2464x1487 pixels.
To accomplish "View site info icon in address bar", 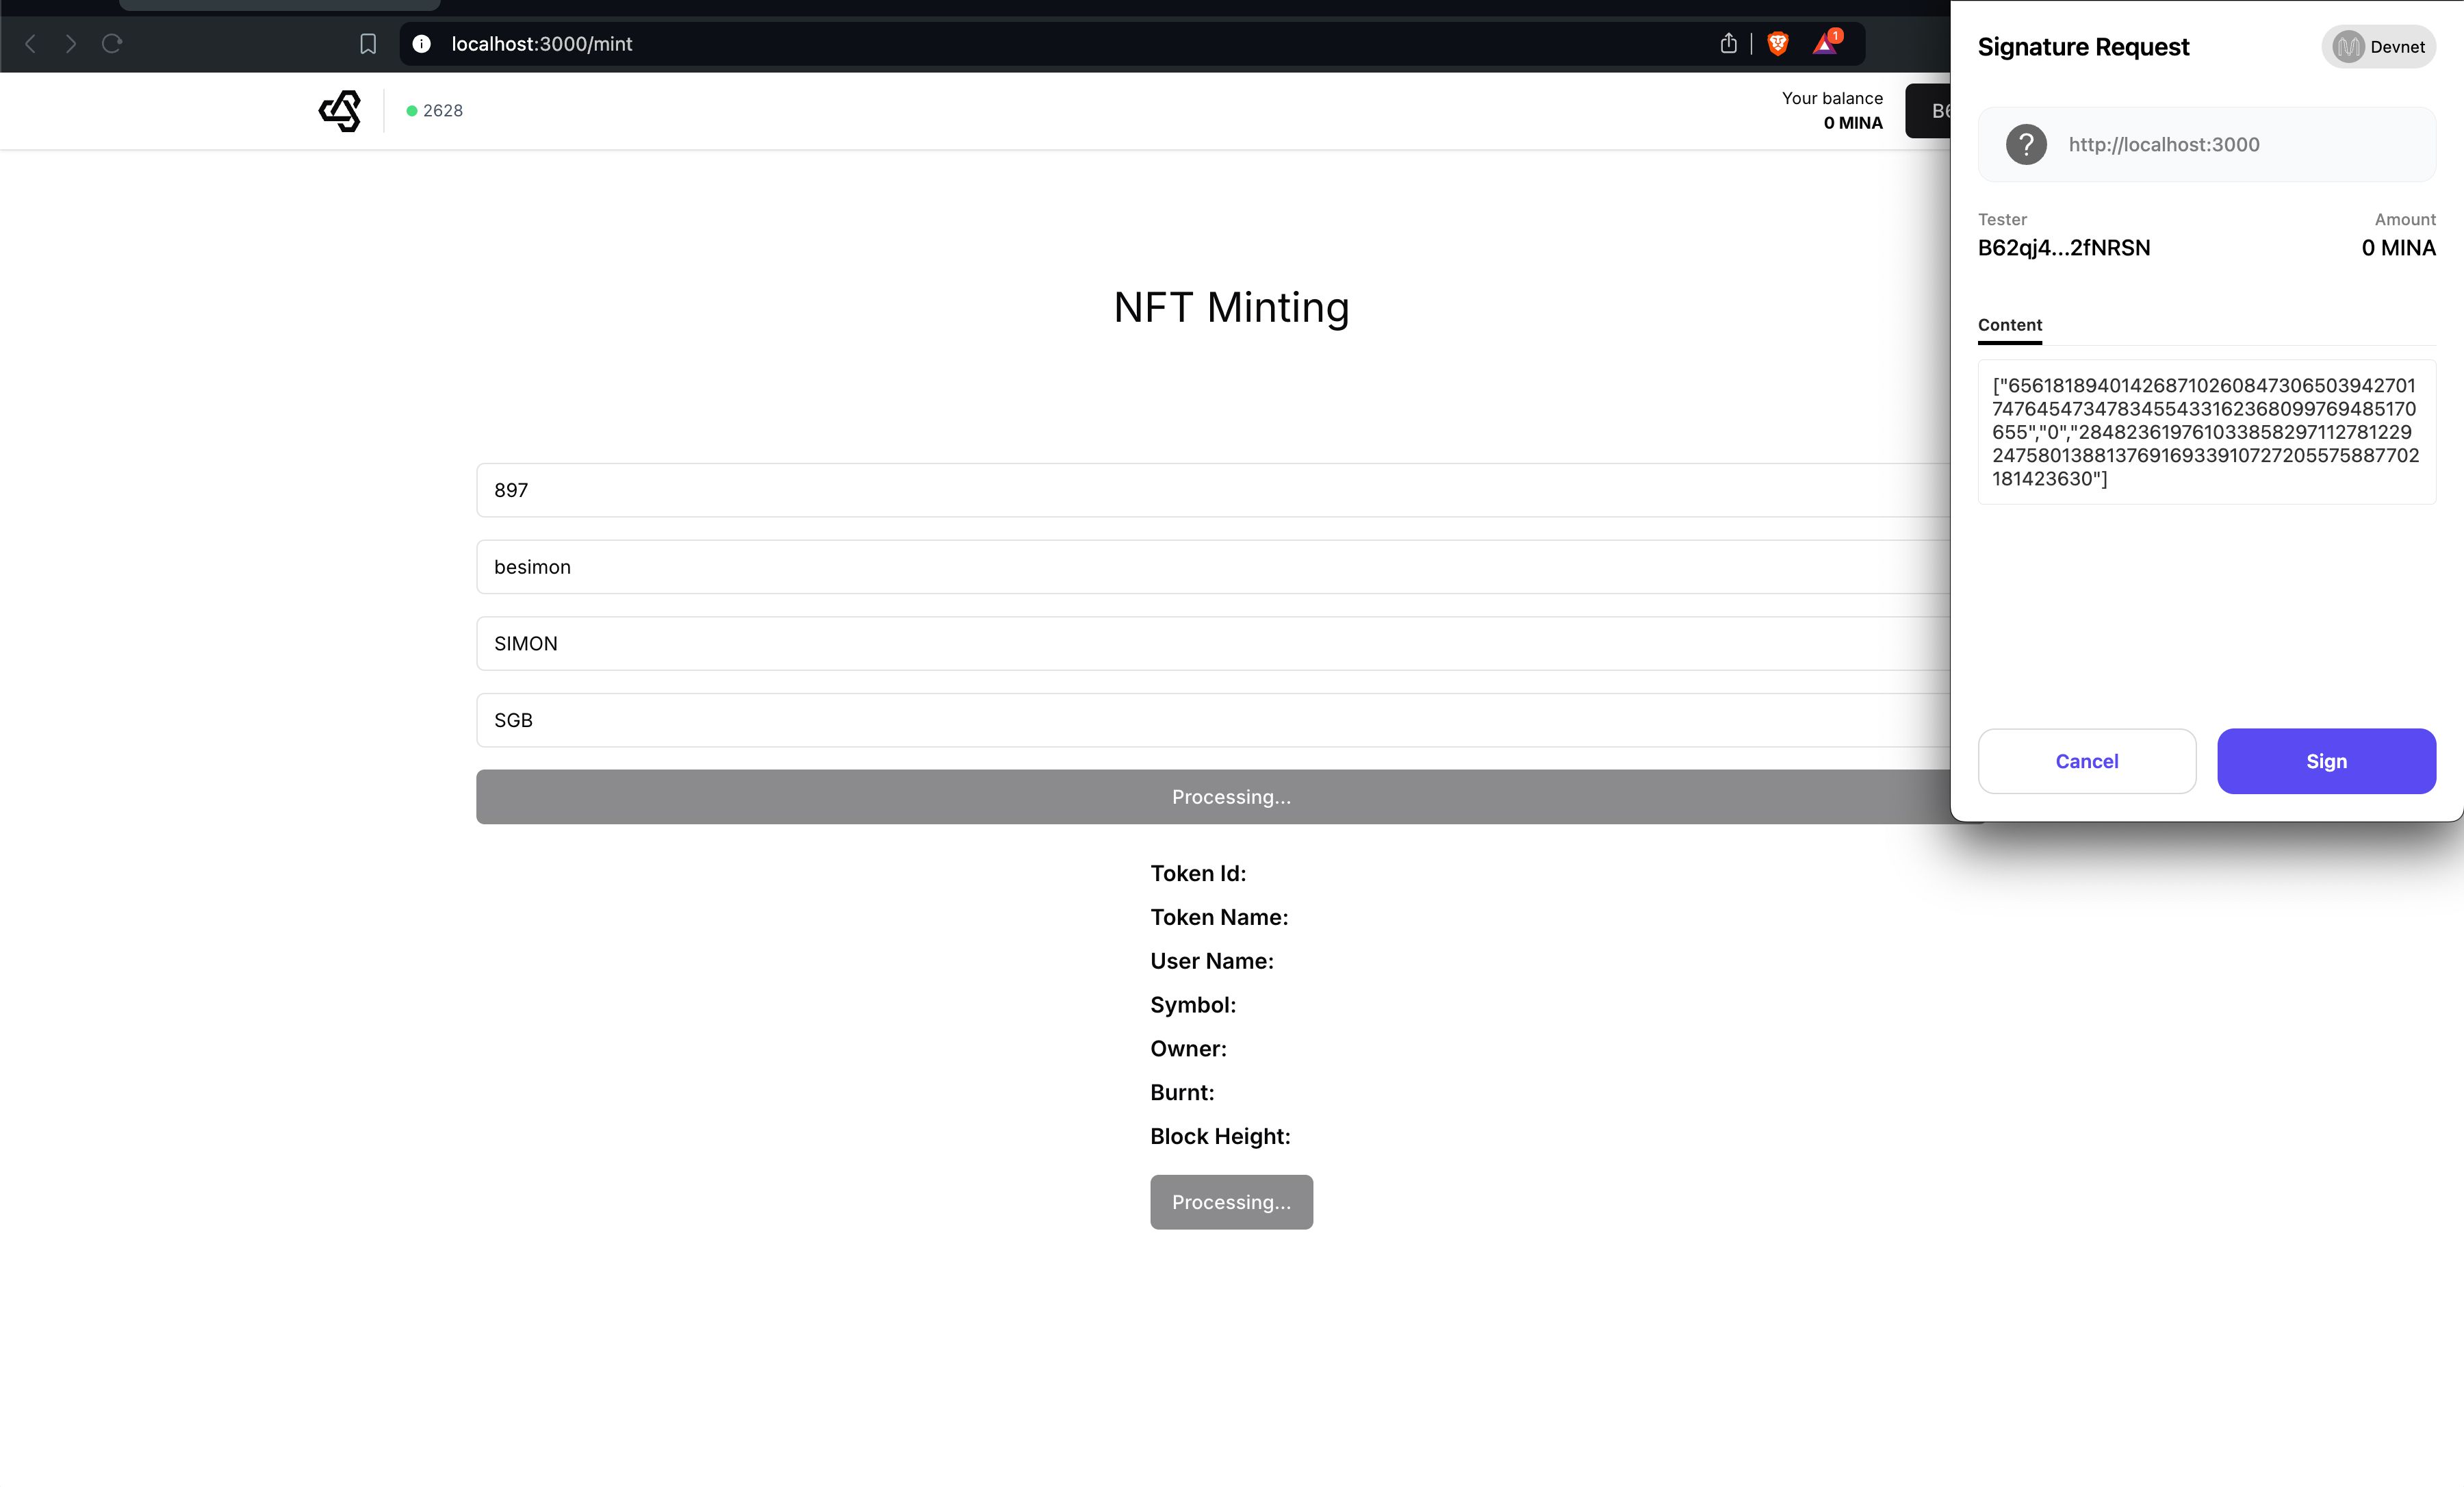I will click(422, 44).
